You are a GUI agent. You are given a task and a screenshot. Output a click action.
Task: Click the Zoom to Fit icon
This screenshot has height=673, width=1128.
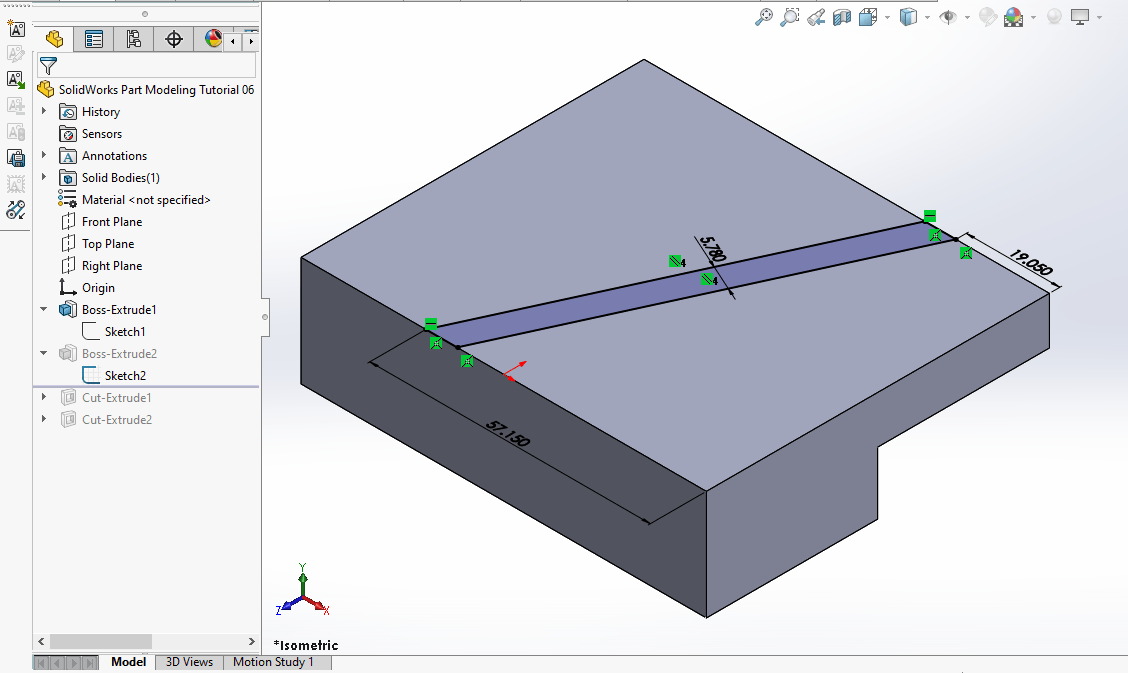[763, 17]
